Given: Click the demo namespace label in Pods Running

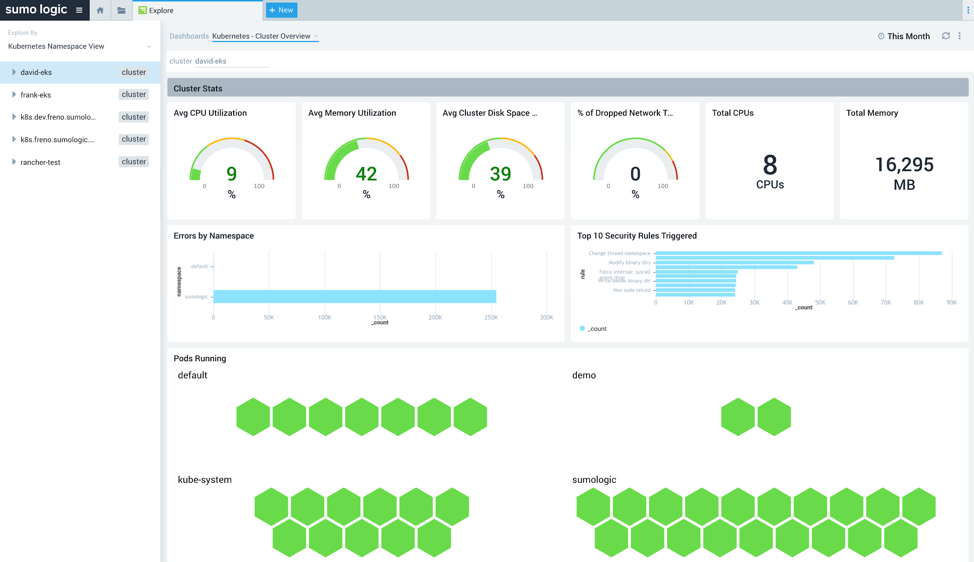Looking at the screenshot, I should tap(584, 375).
